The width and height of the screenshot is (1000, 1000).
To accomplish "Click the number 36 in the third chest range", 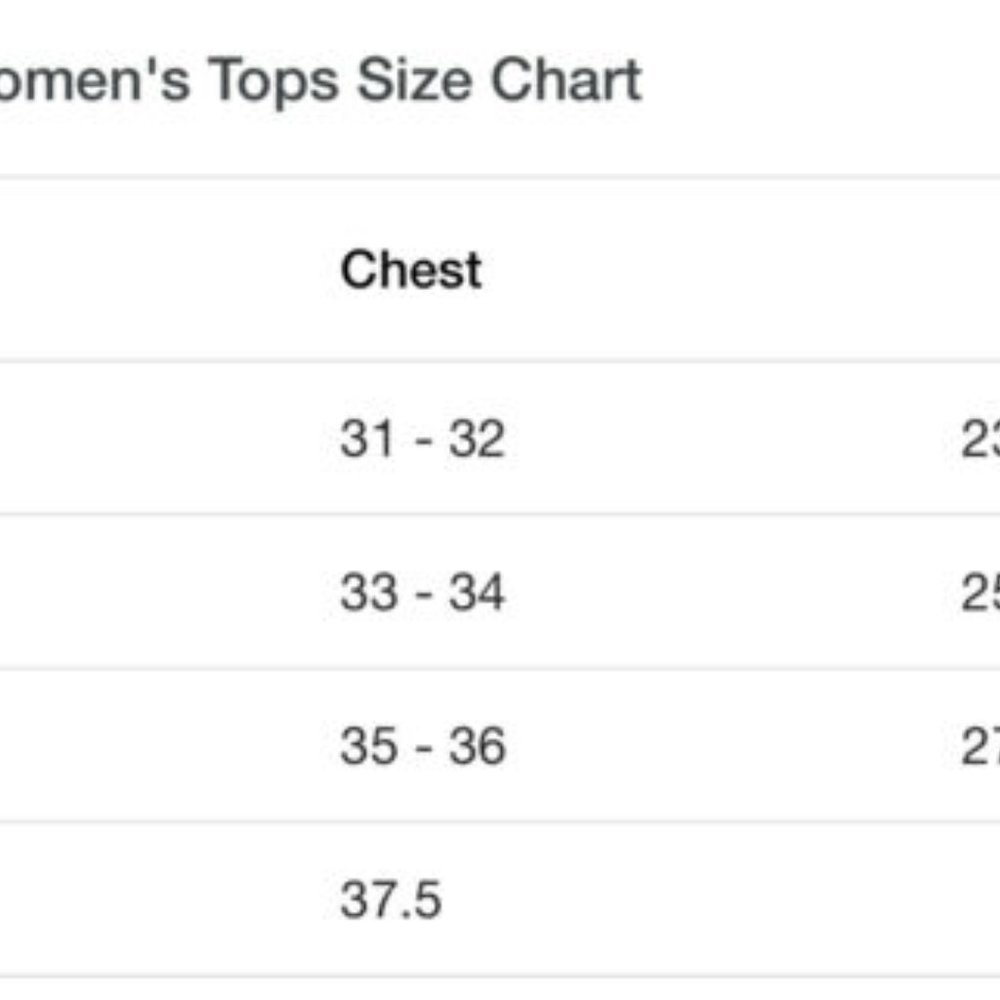I will coord(477,746).
